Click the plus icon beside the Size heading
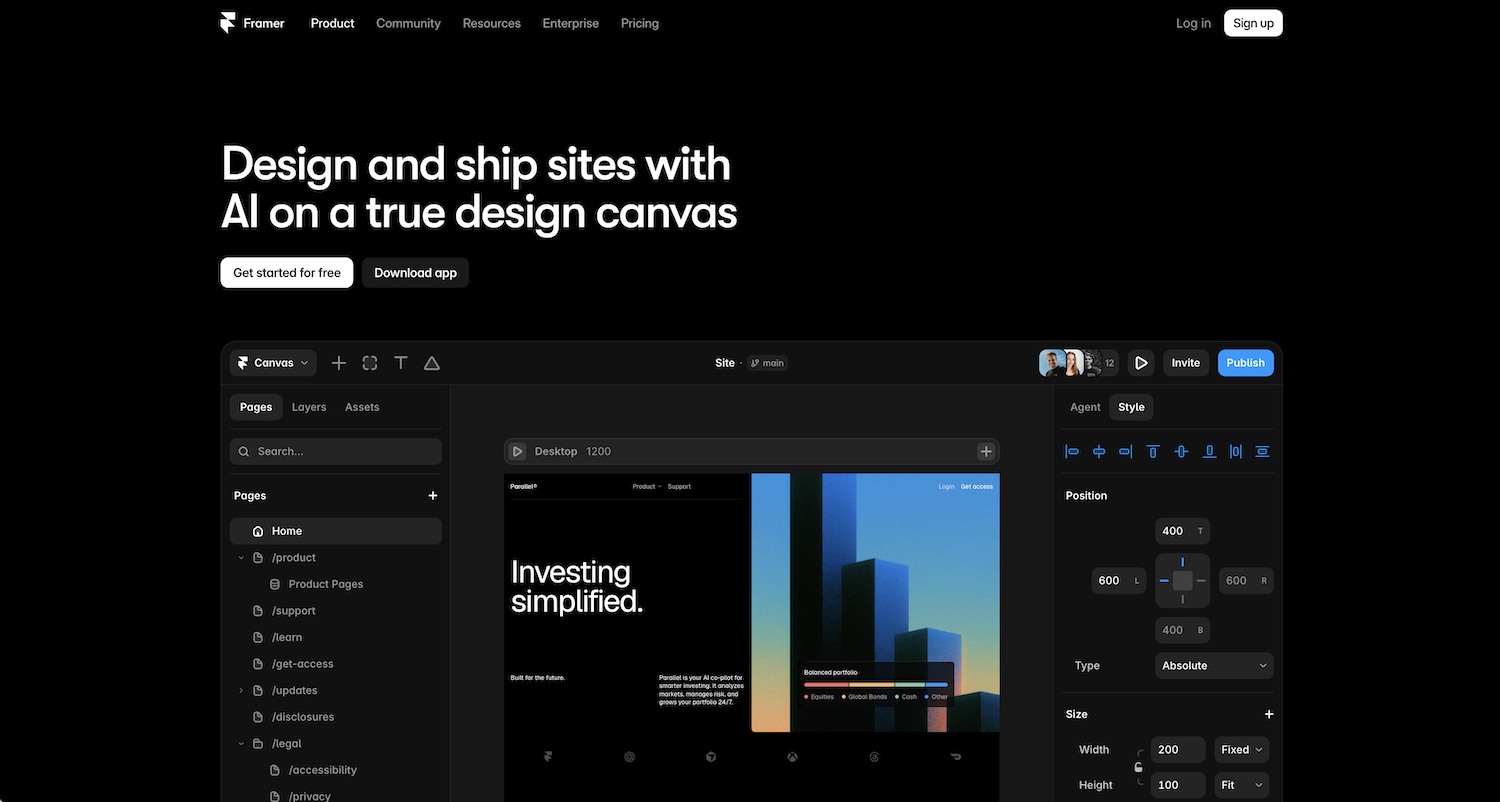1500x802 pixels. (1269, 714)
